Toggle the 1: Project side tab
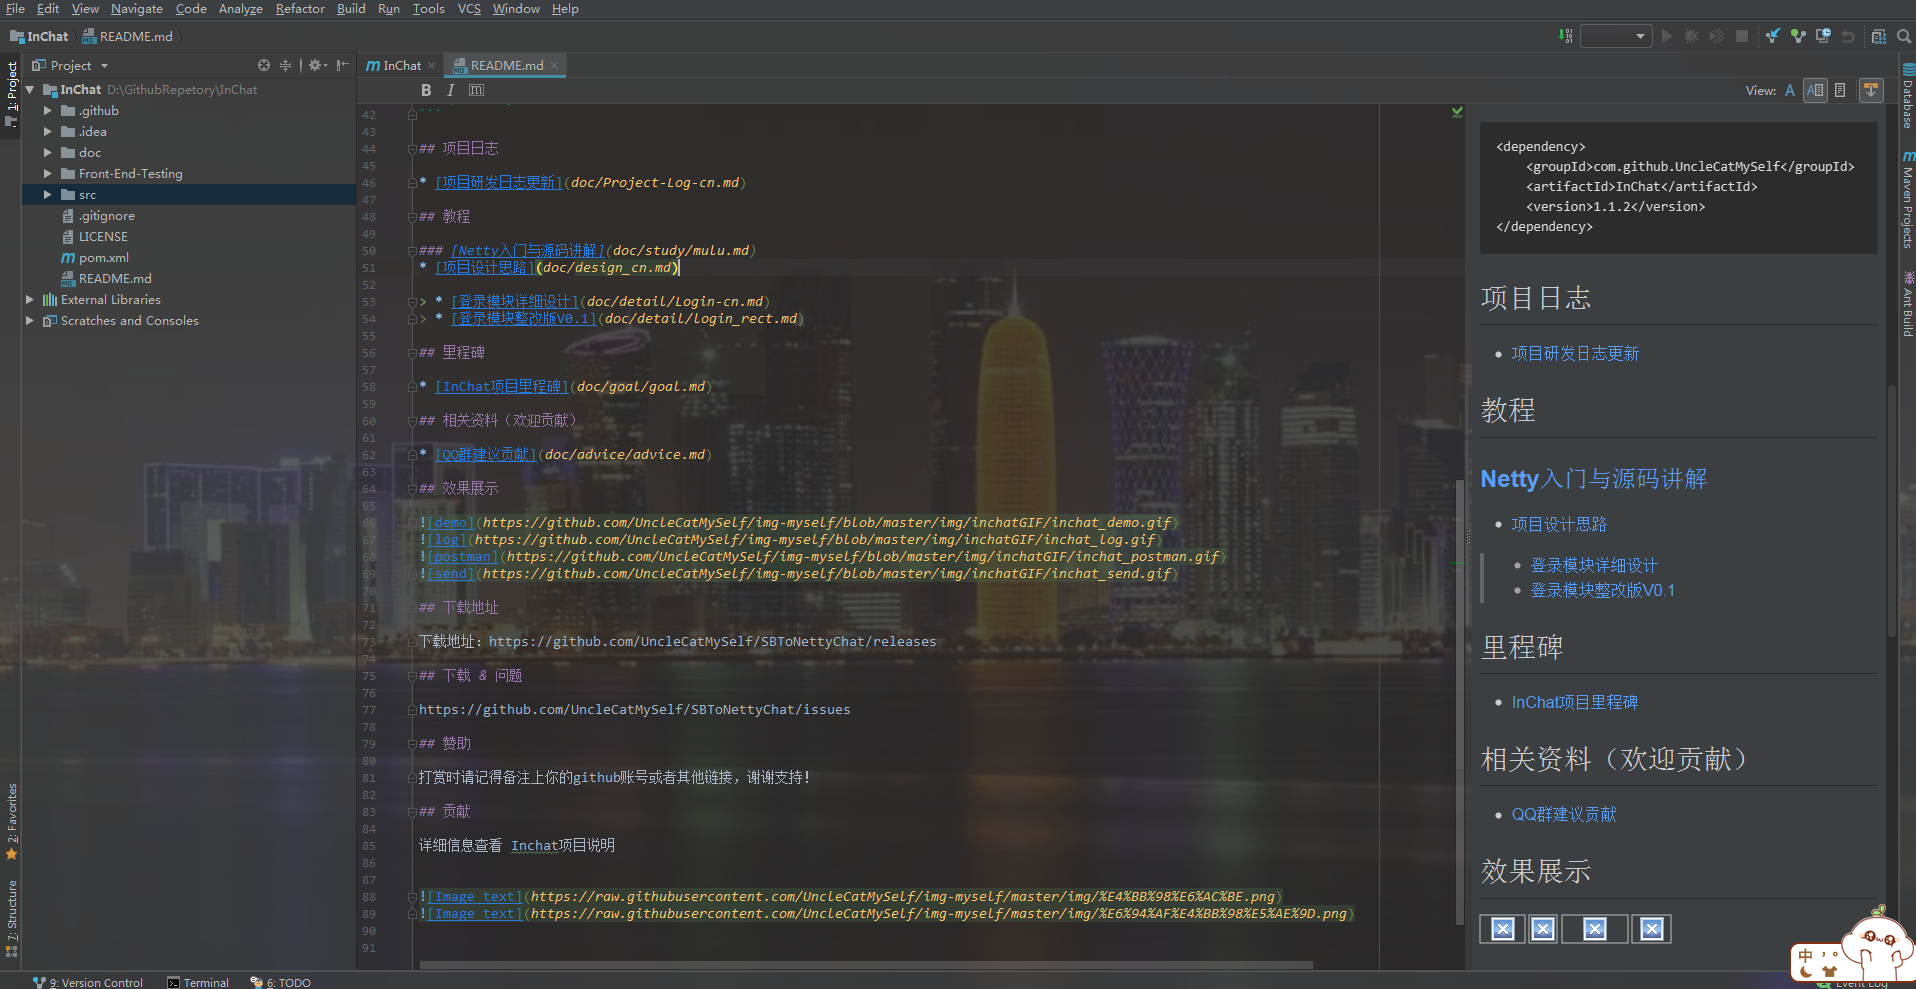Viewport: 1916px width, 989px height. (x=11, y=93)
